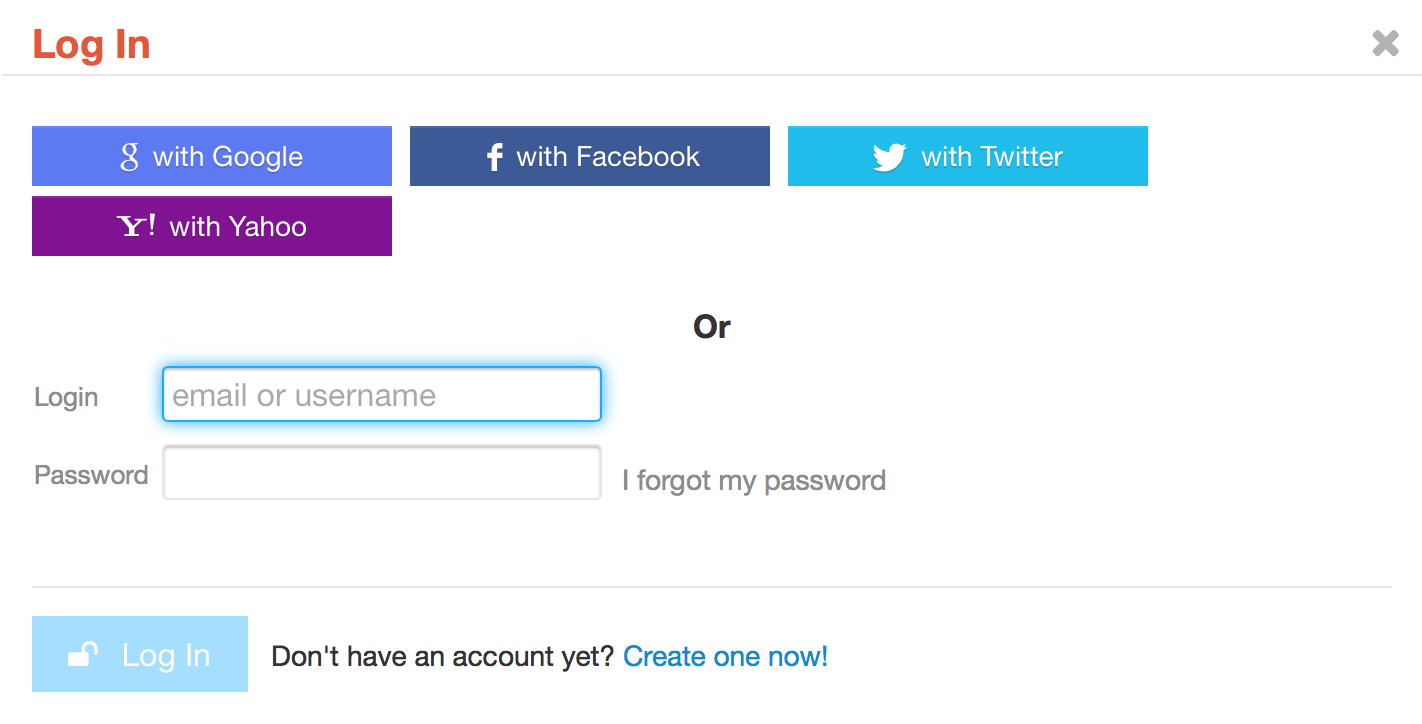Click the open padlock icon
This screenshot has width=1422, height=724.
[83, 655]
